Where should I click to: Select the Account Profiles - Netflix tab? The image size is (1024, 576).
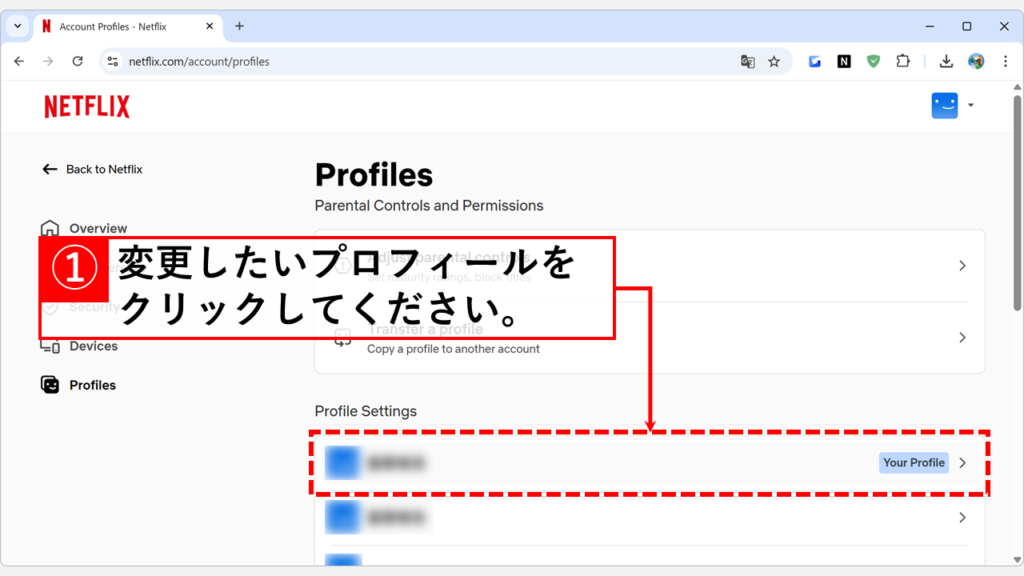pyautogui.click(x=127, y=26)
